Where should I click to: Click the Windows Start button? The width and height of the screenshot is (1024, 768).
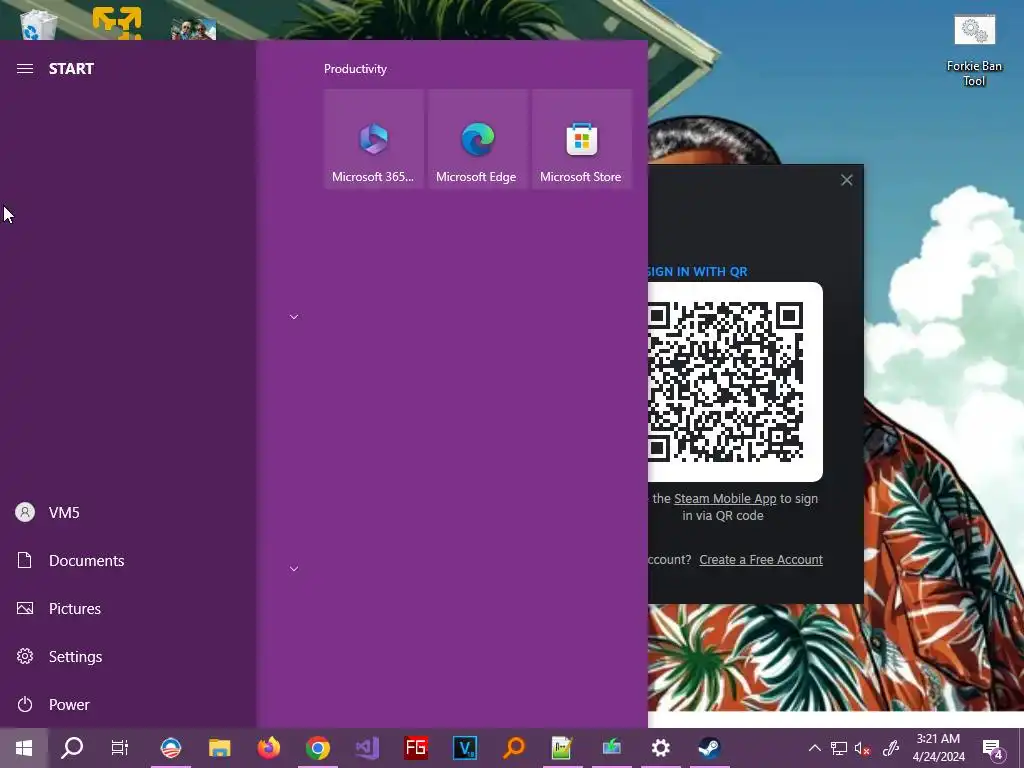click(x=24, y=748)
